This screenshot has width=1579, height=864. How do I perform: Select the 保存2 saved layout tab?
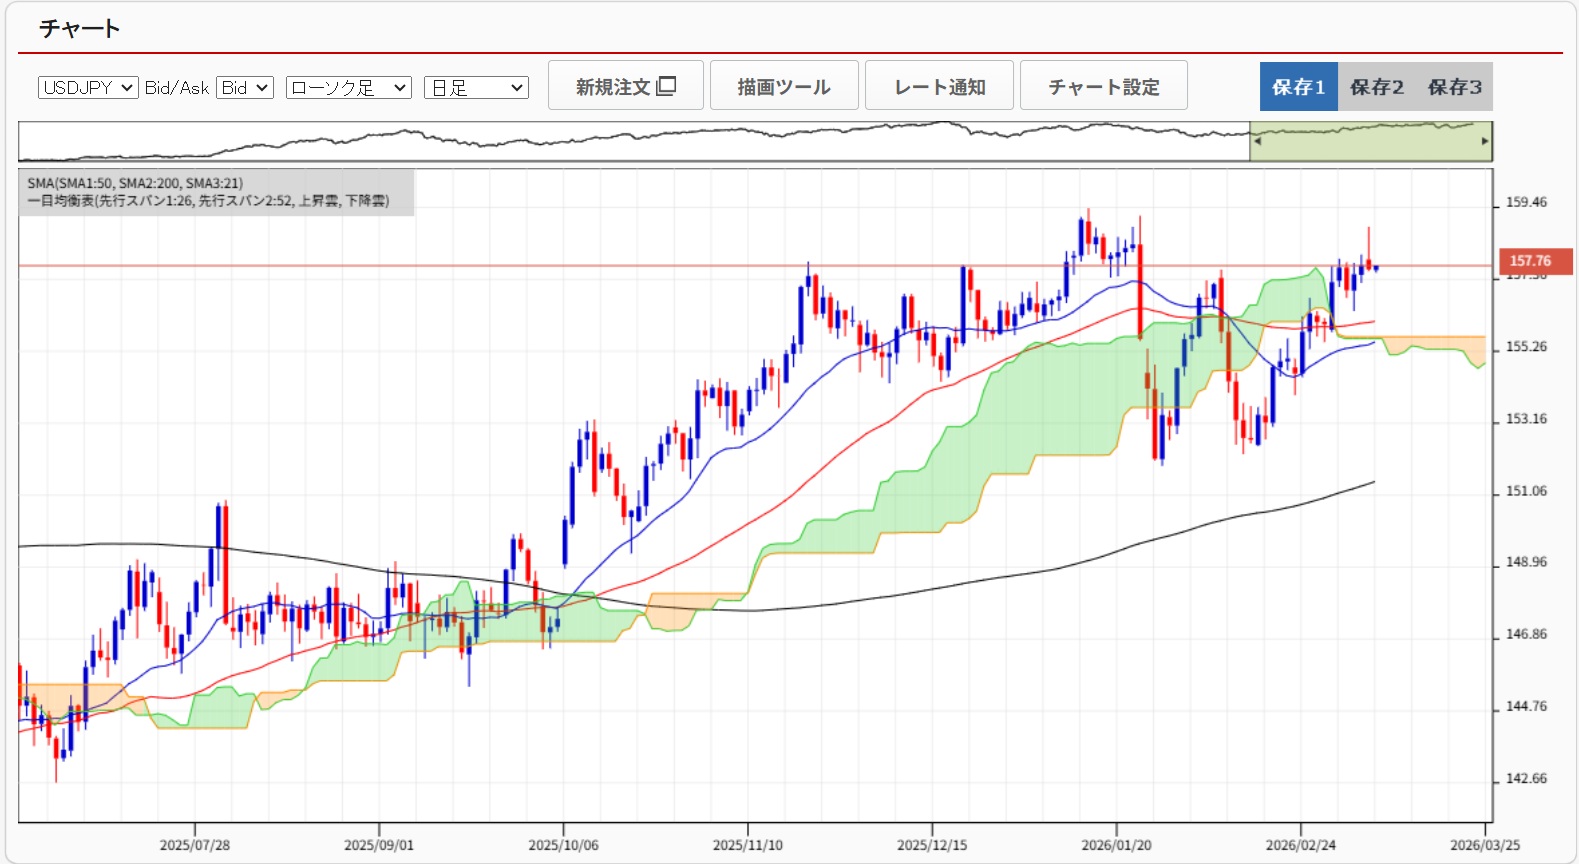point(1376,87)
